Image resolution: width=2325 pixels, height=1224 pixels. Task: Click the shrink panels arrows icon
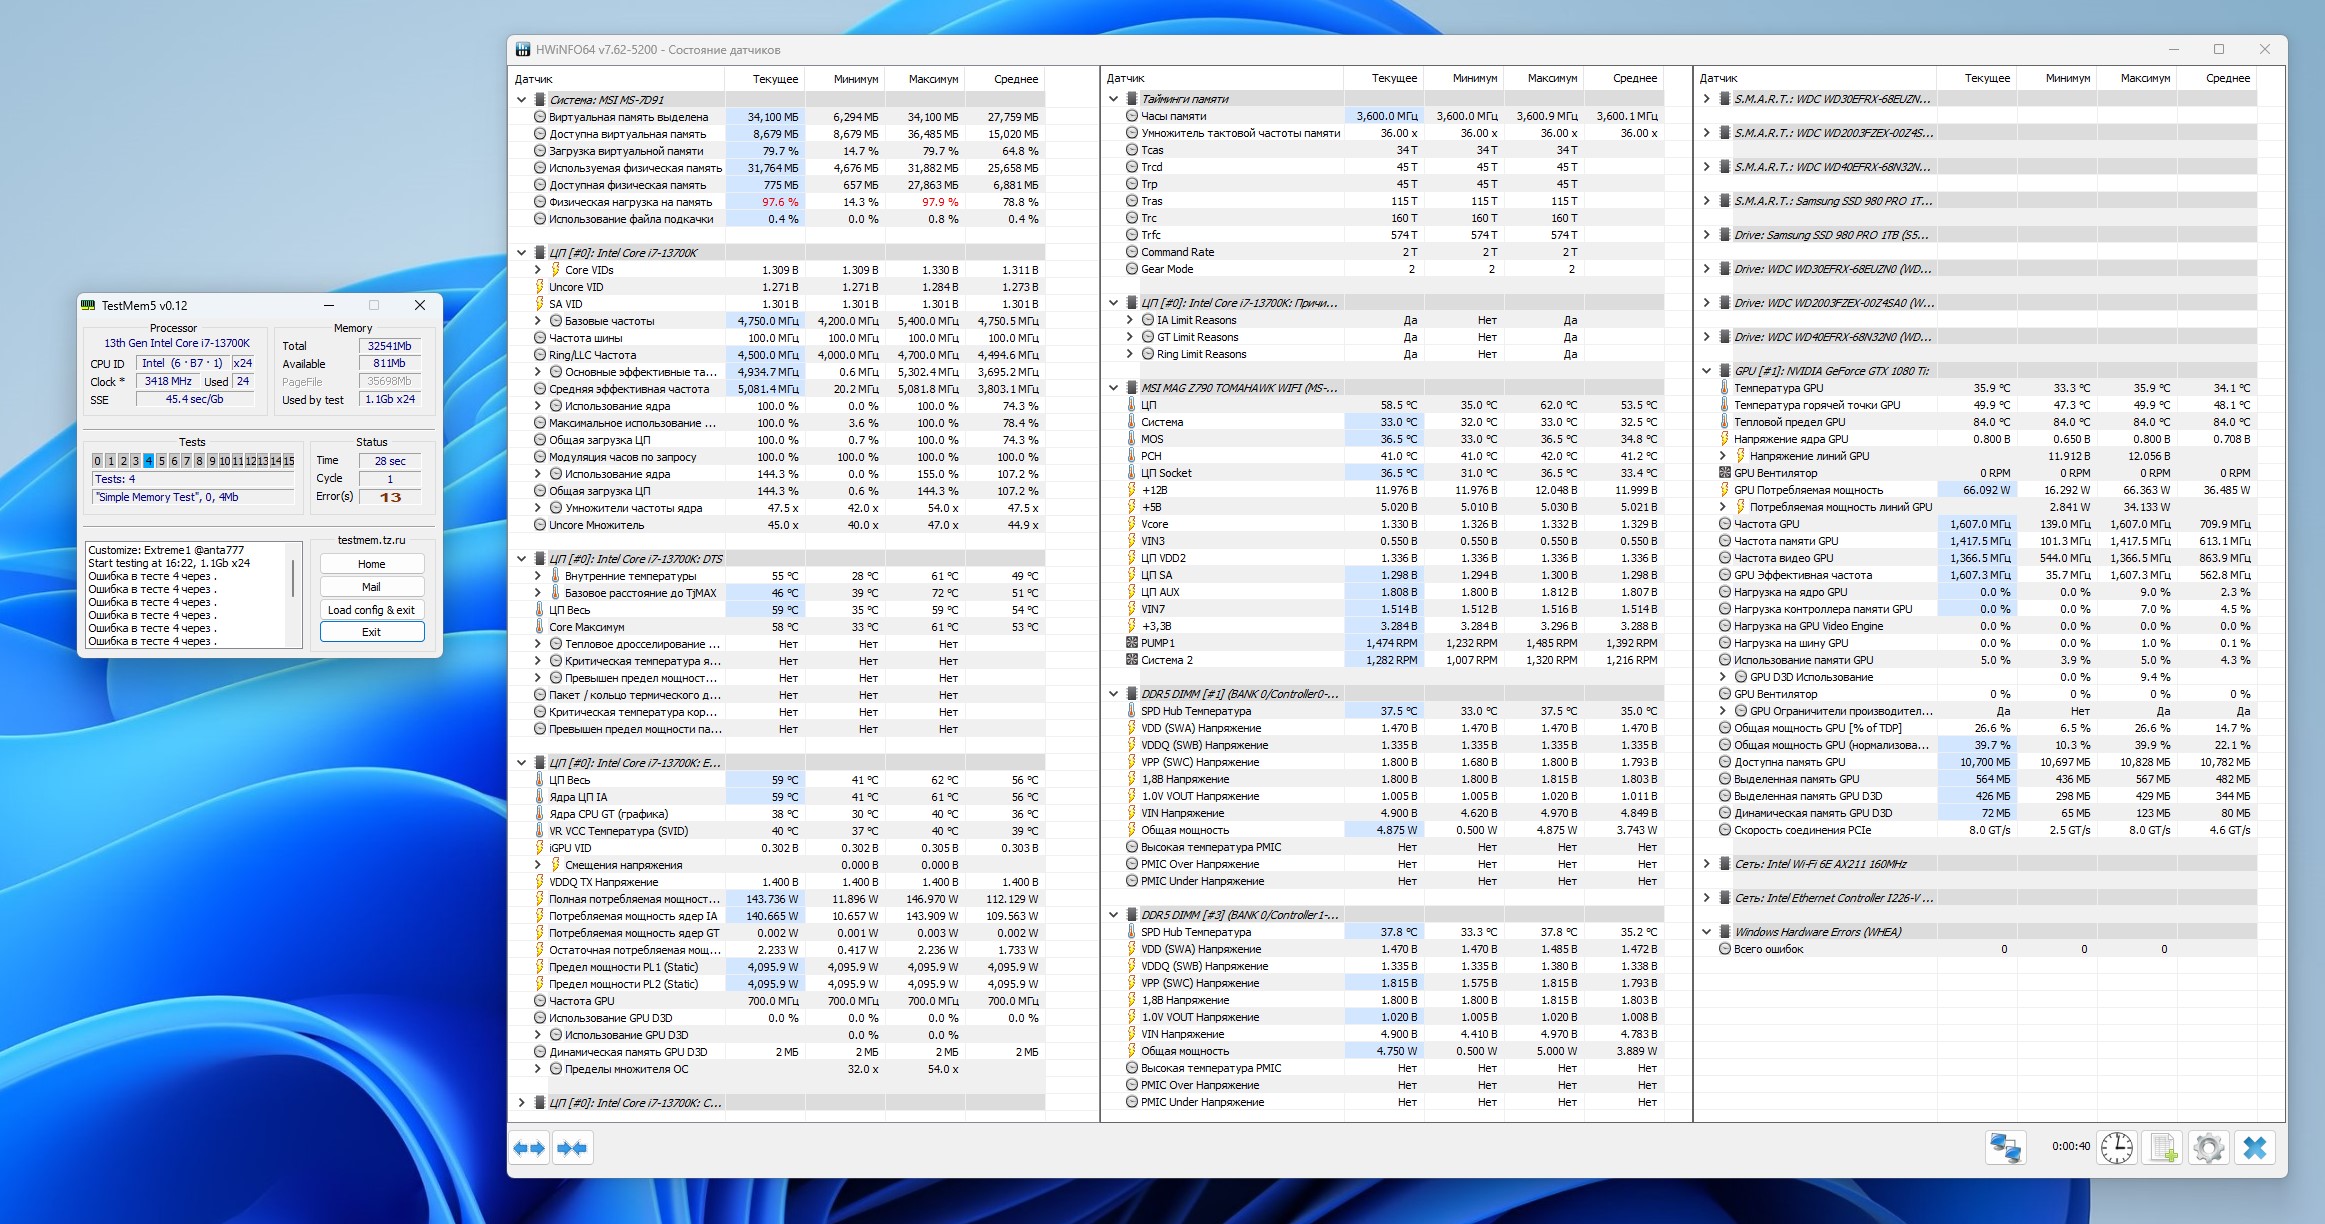573,1148
